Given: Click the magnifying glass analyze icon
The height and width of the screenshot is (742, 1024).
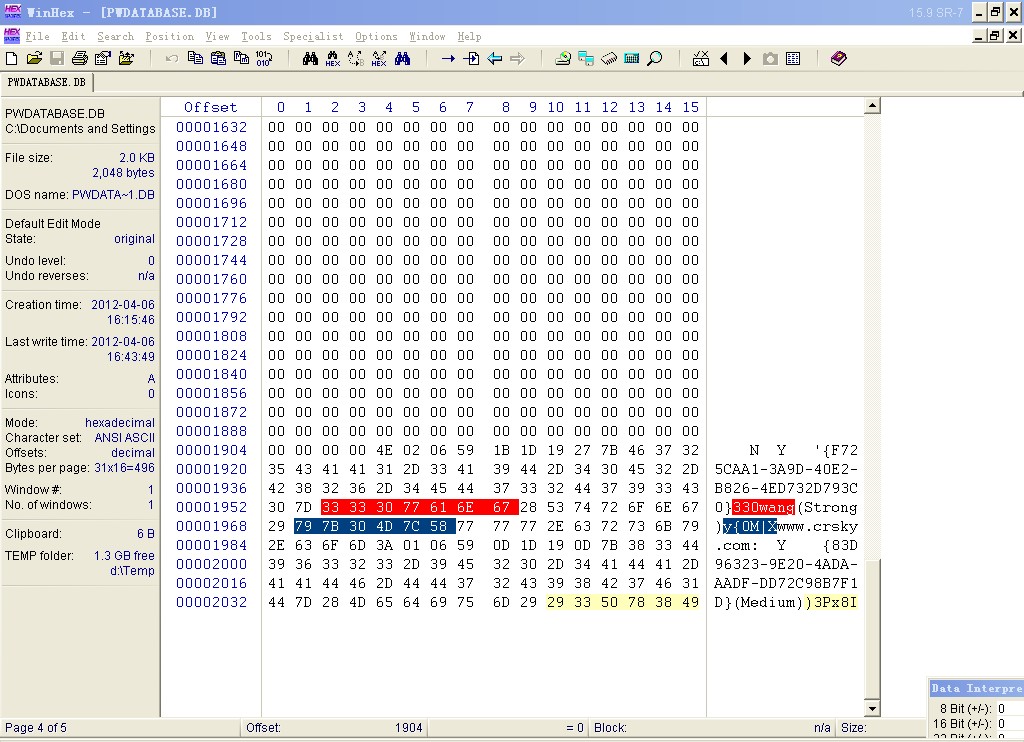Looking at the screenshot, I should (x=655, y=59).
